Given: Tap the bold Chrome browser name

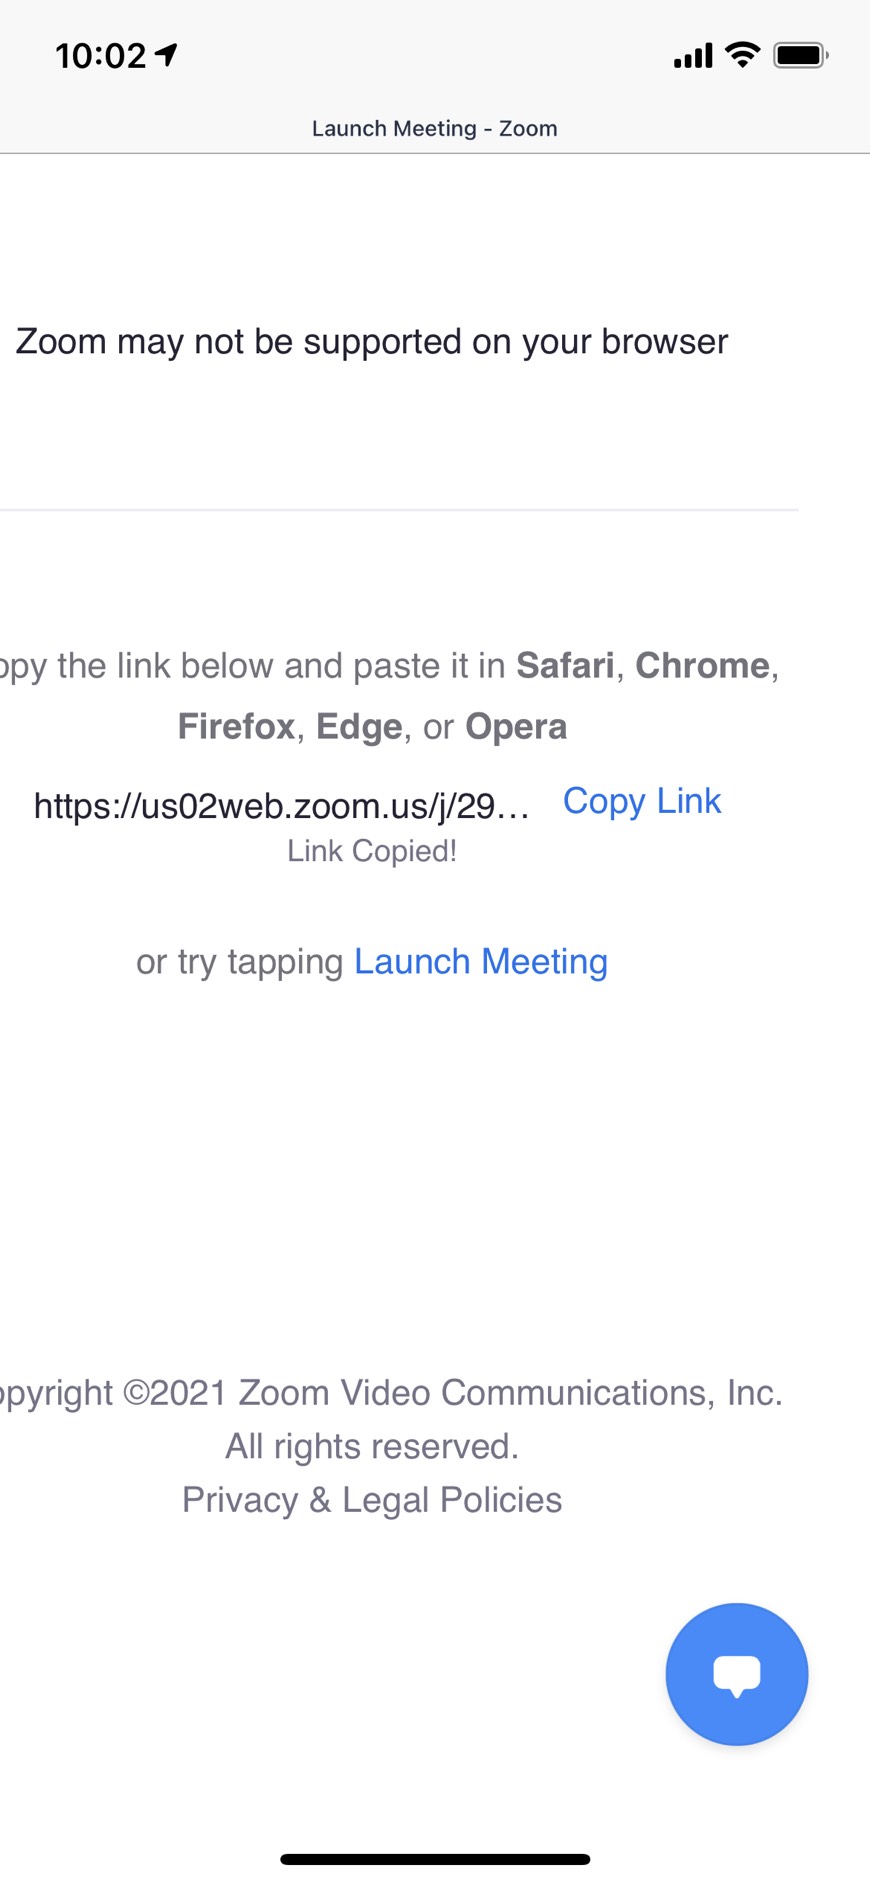Looking at the screenshot, I should click(x=703, y=665).
